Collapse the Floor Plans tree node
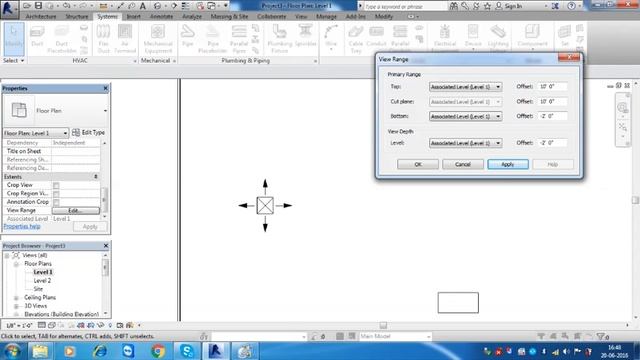The height and width of the screenshot is (360, 640). click(16, 264)
